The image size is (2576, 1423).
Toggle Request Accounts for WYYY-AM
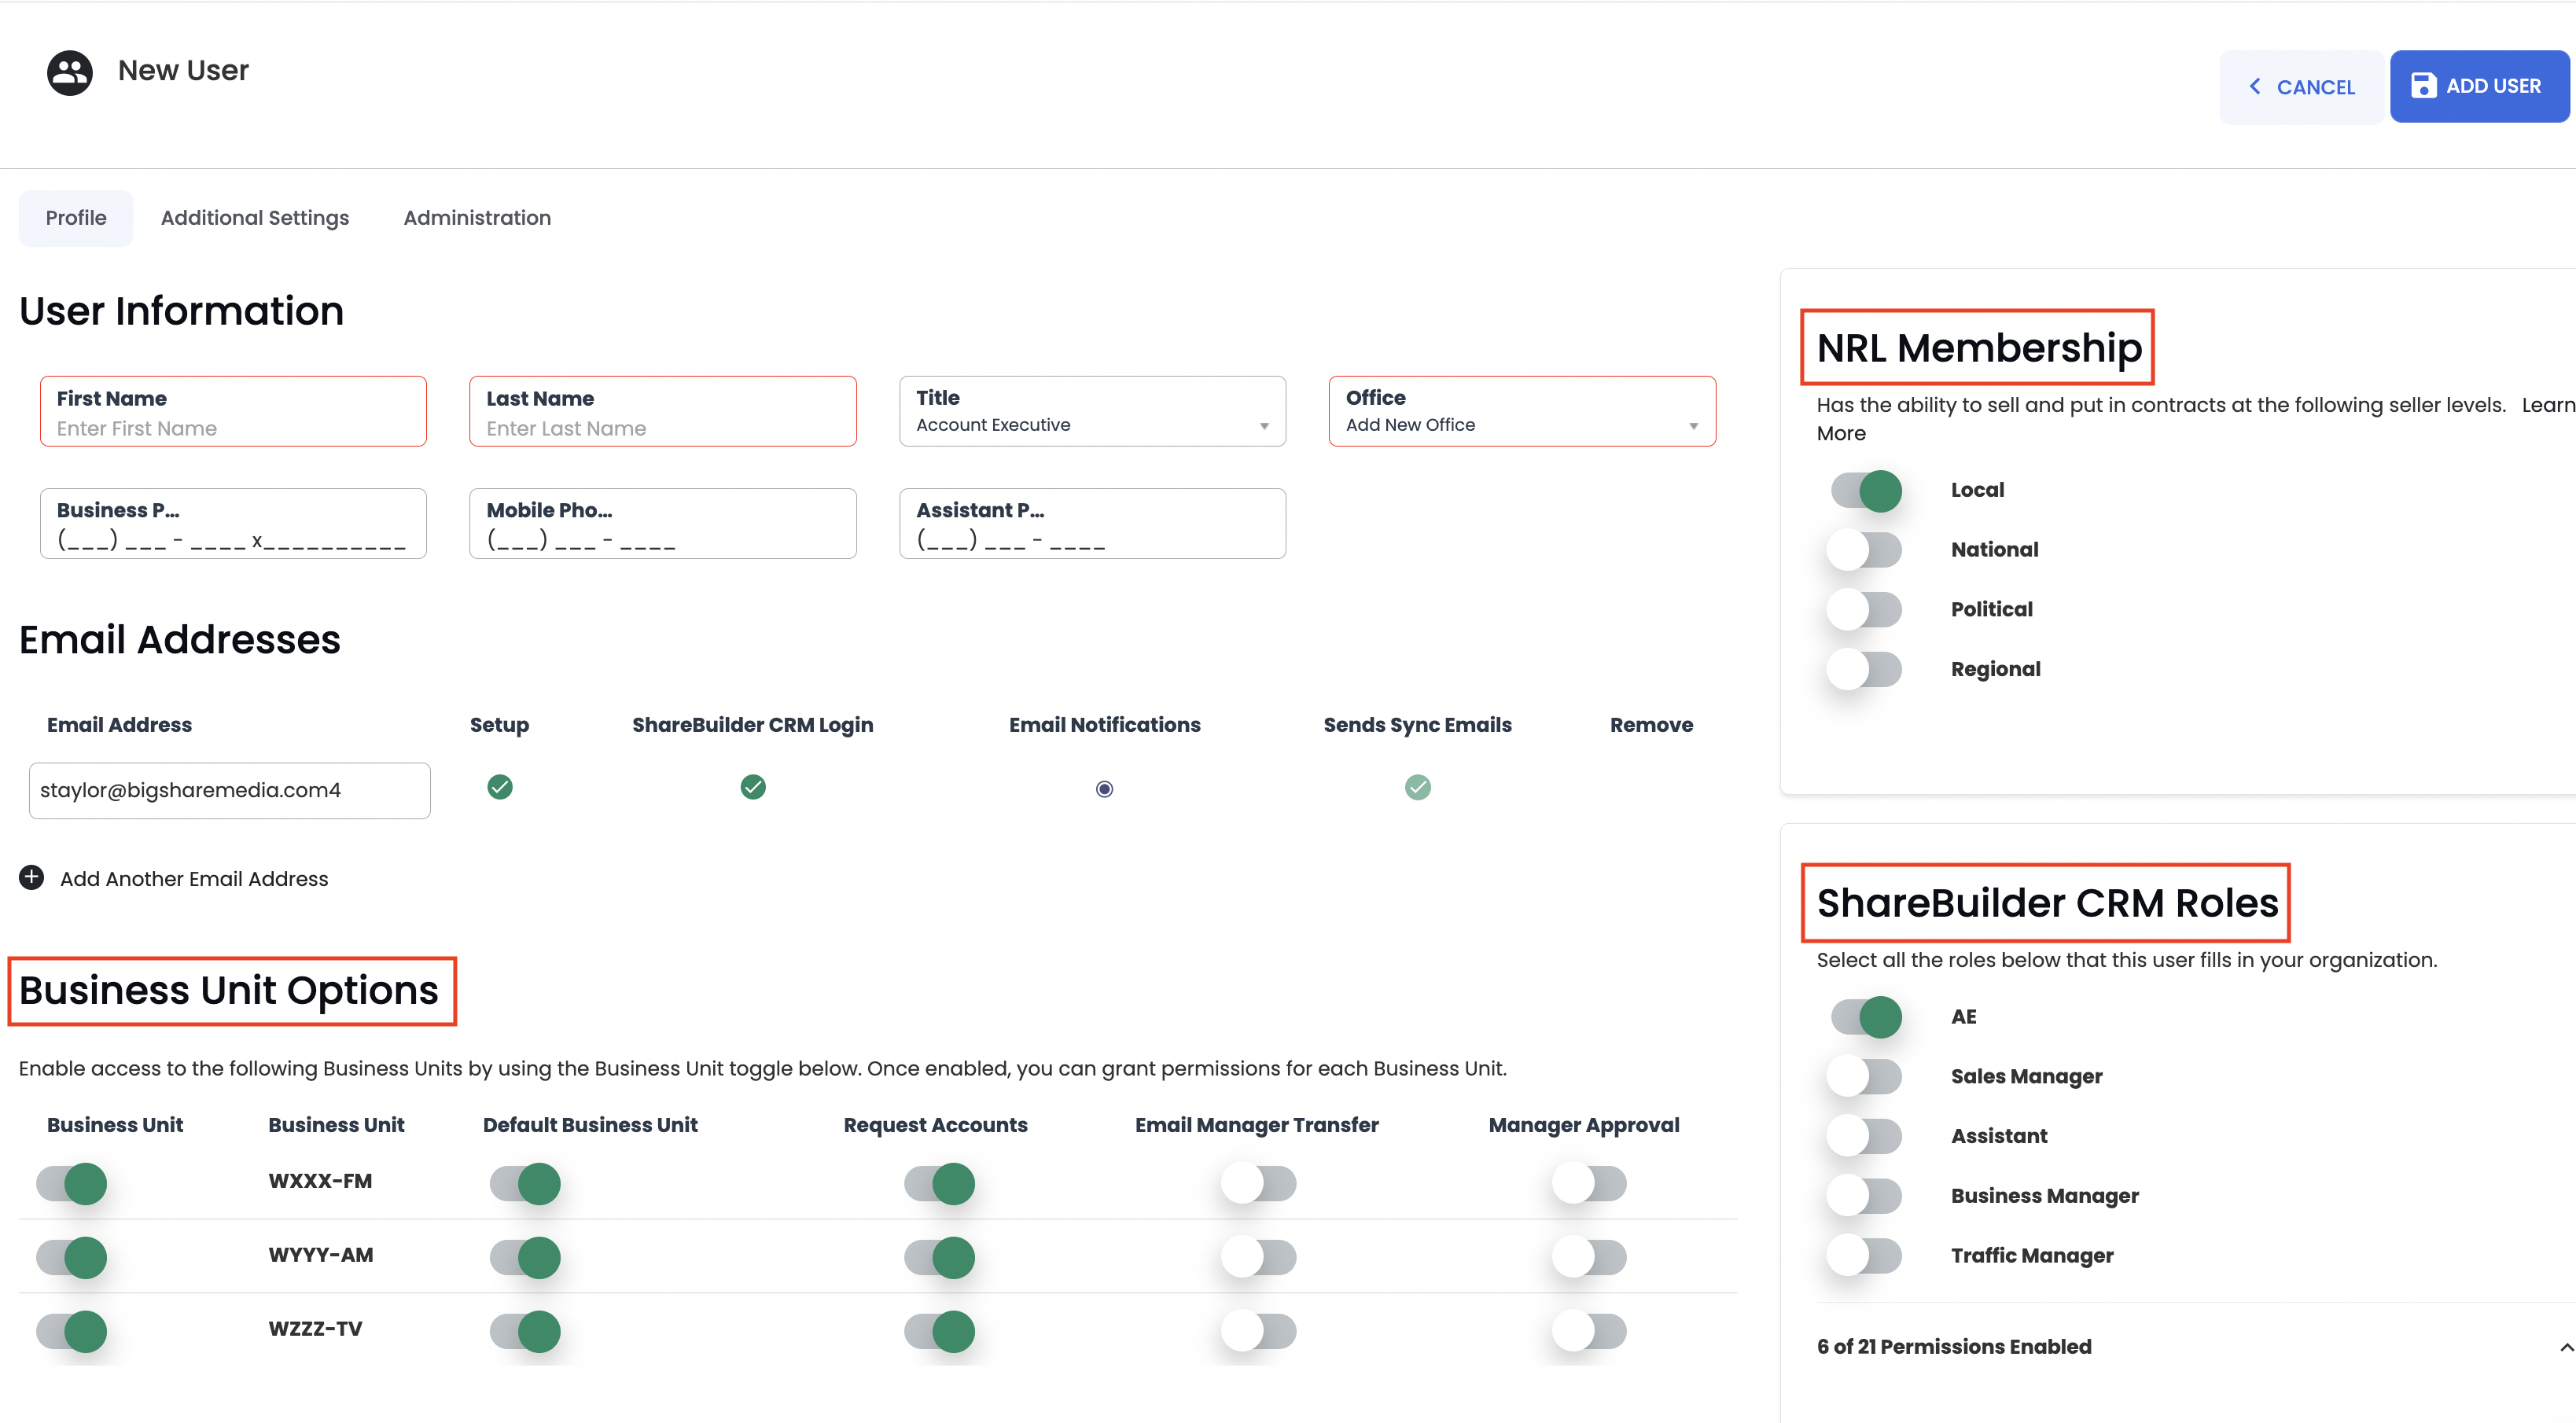coord(940,1258)
